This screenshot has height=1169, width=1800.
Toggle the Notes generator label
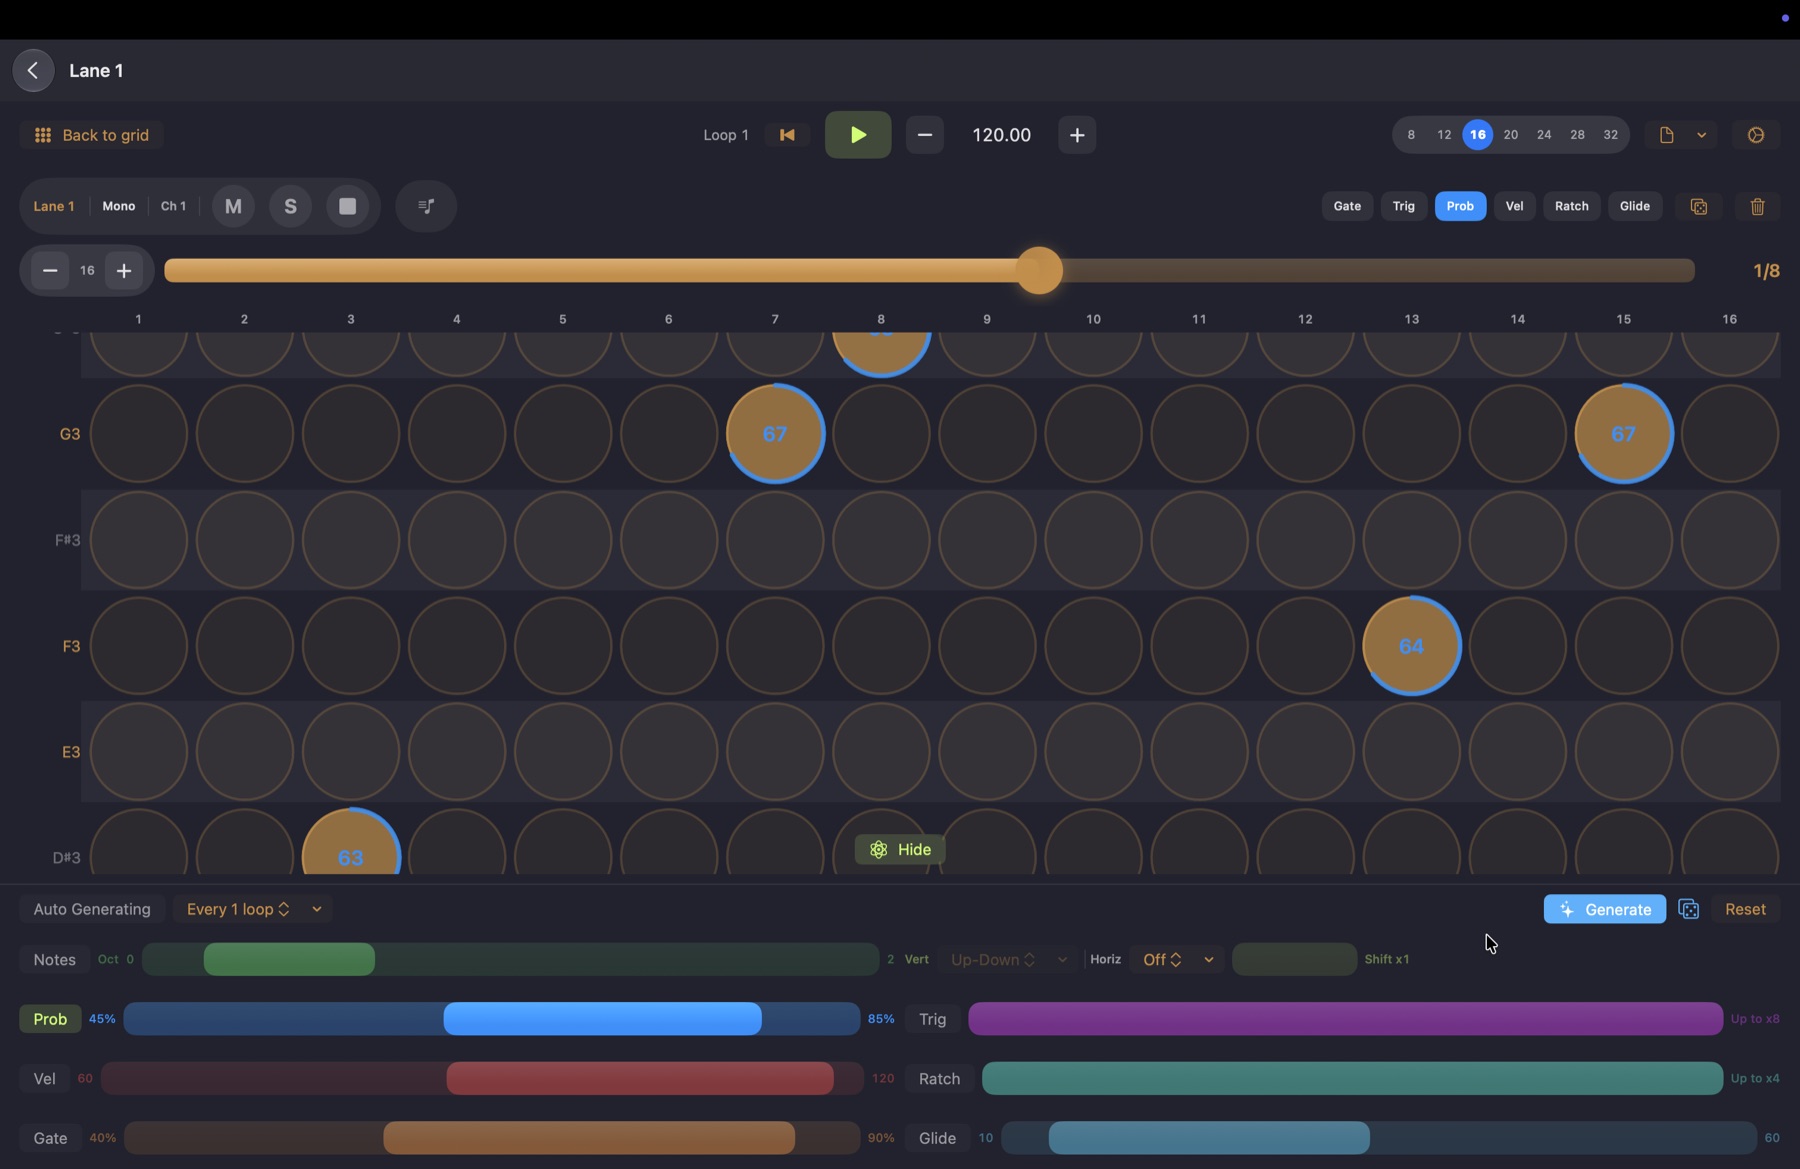pos(54,959)
